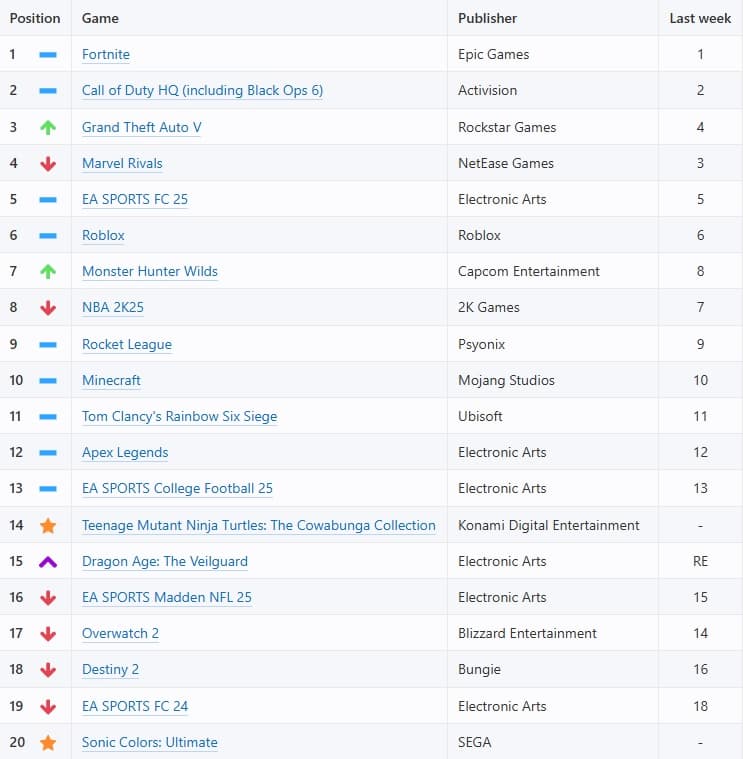Click the Position column header
The height and width of the screenshot is (759, 743).
pyautogui.click(x=35, y=18)
